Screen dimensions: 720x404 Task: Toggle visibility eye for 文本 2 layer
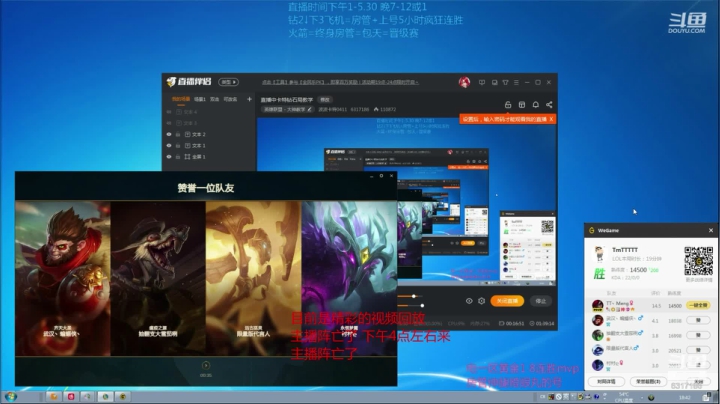(169, 135)
